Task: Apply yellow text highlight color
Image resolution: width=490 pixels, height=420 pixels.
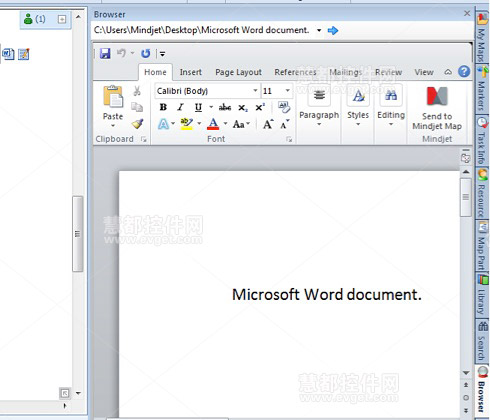Action: 187,124
